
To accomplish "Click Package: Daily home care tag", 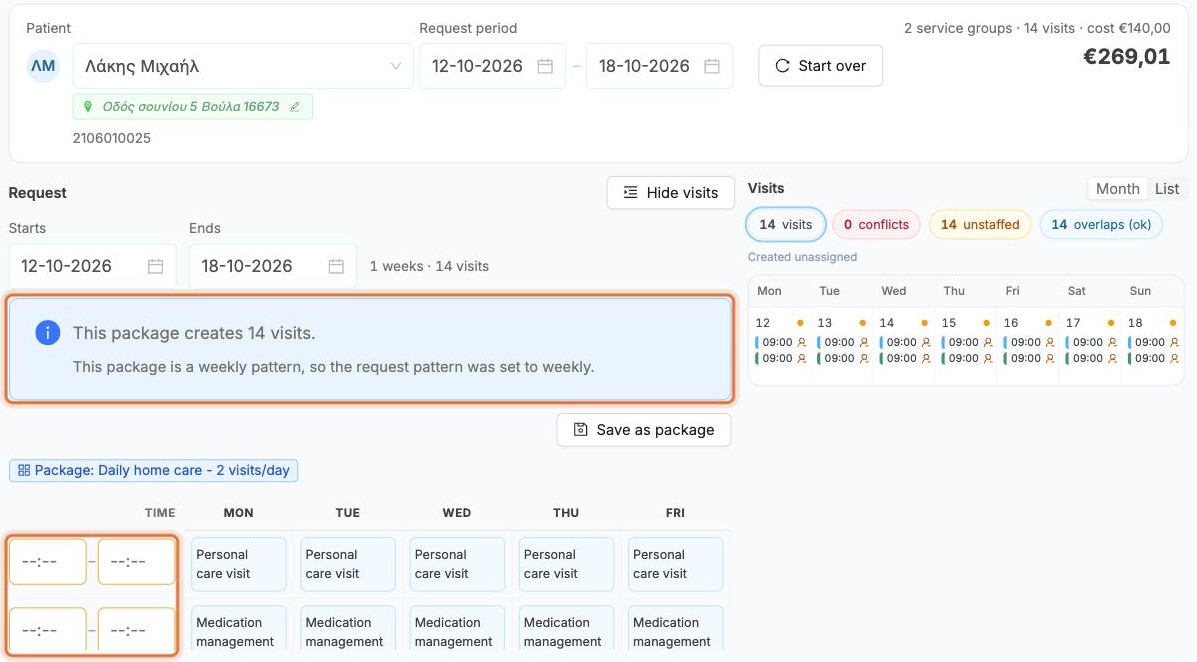I will coord(153,470).
